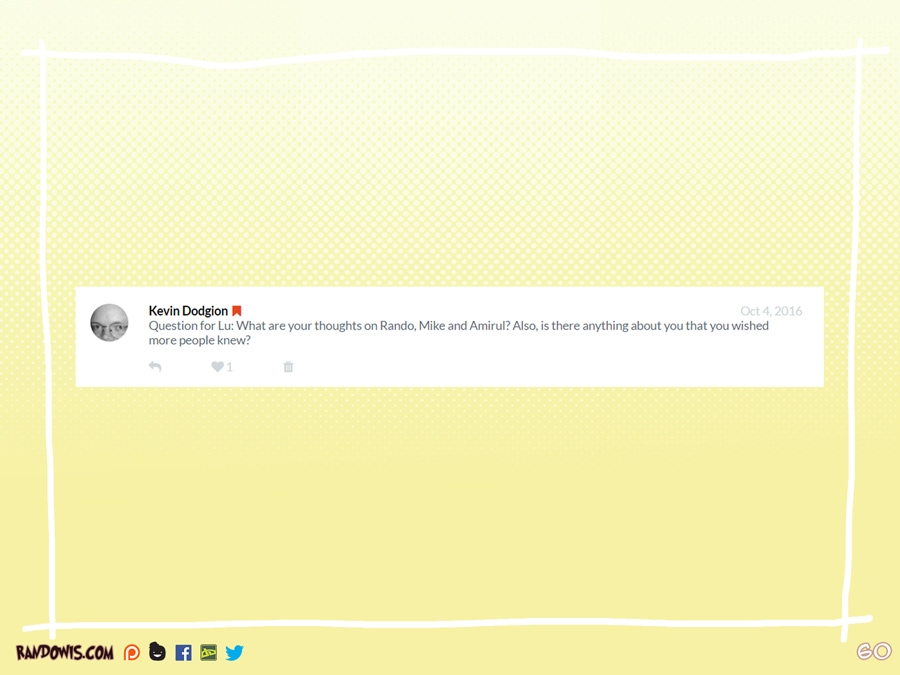The width and height of the screenshot is (900, 675).
Task: Open the Facebook icon in the footer
Action: pos(183,653)
